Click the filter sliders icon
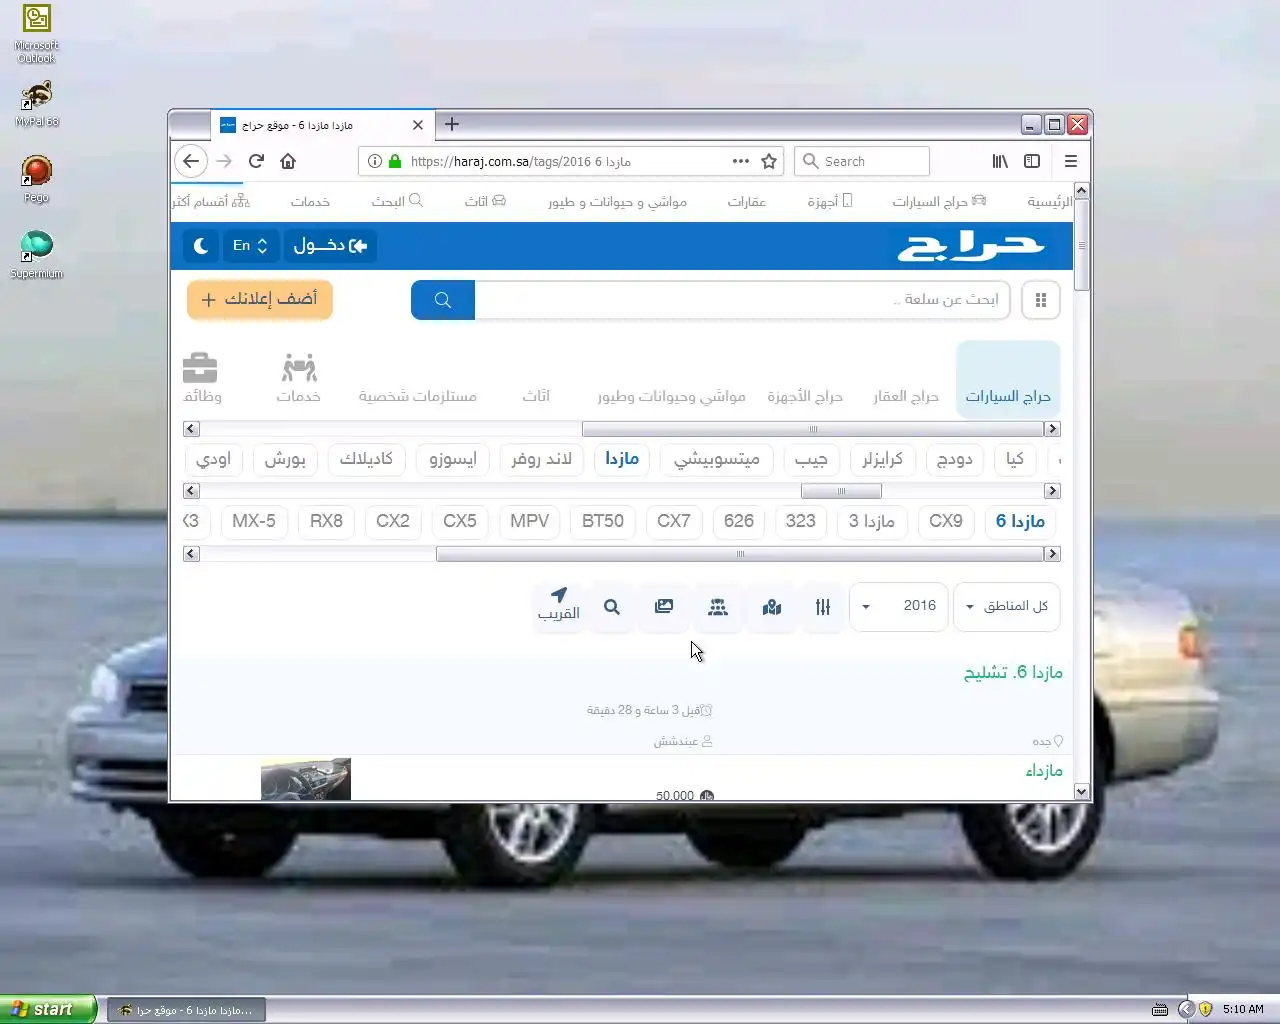The width and height of the screenshot is (1280, 1024). [x=823, y=607]
